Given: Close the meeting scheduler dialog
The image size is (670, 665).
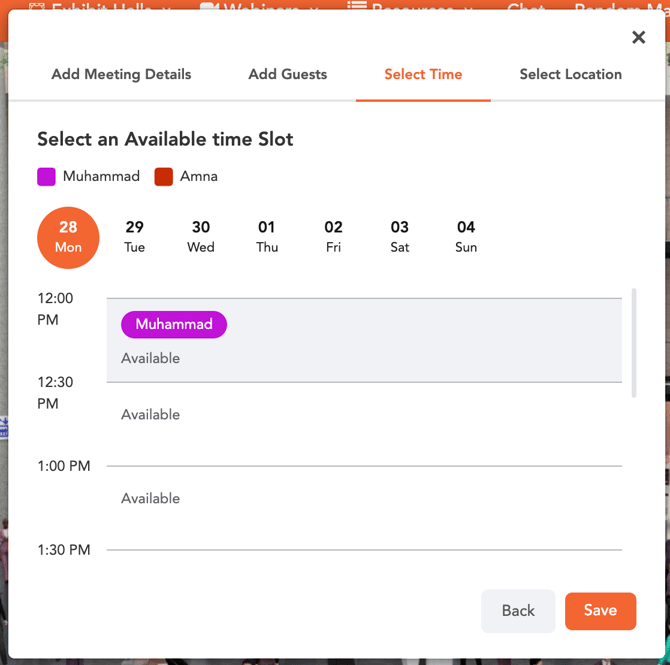Looking at the screenshot, I should (638, 37).
